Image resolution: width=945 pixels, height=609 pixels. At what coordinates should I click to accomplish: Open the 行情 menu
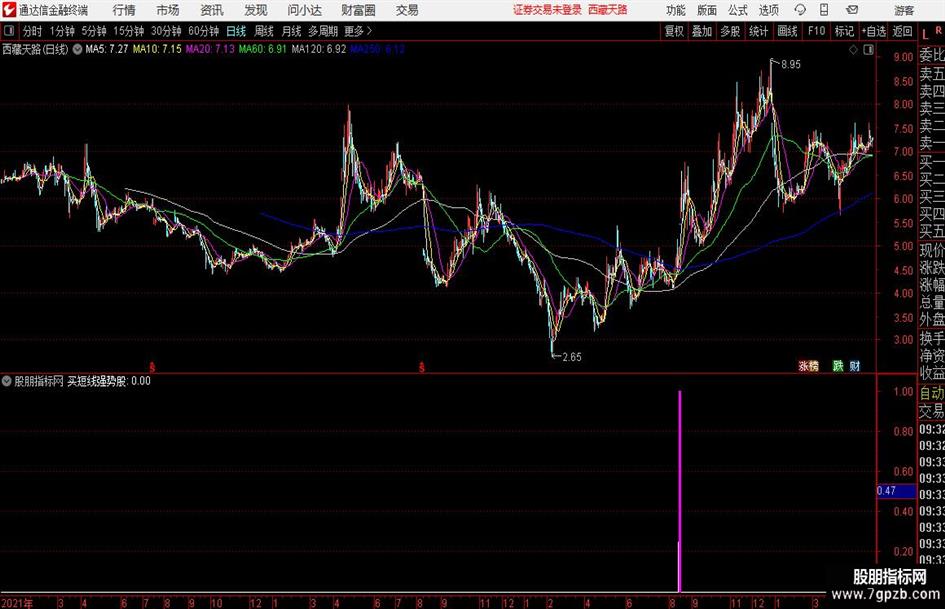[x=124, y=10]
